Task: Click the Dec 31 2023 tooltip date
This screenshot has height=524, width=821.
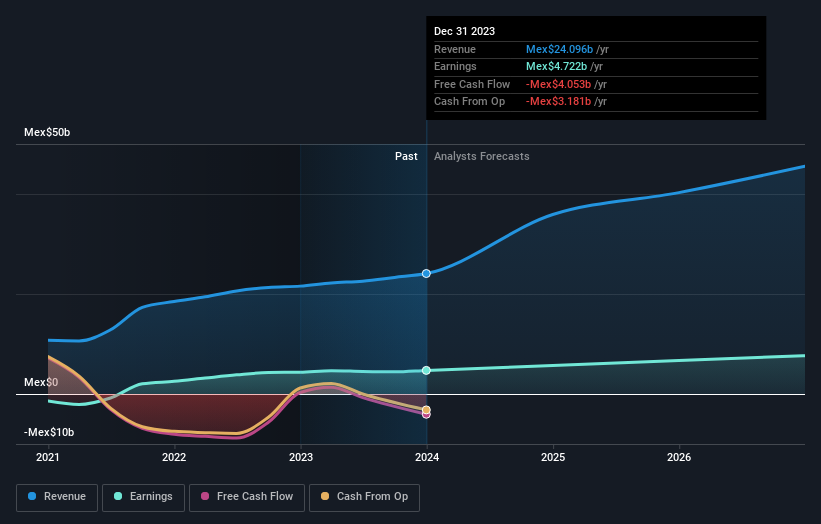Action: point(464,31)
